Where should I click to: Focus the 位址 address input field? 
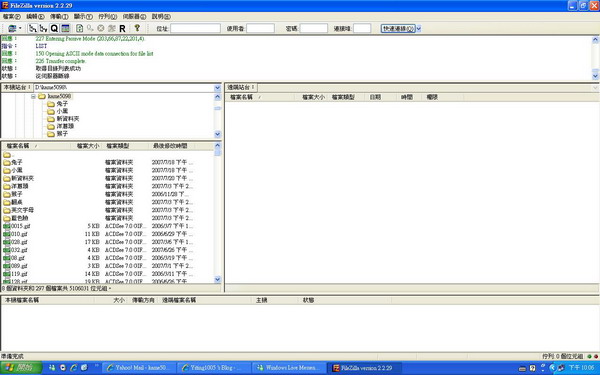pyautogui.click(x=196, y=28)
